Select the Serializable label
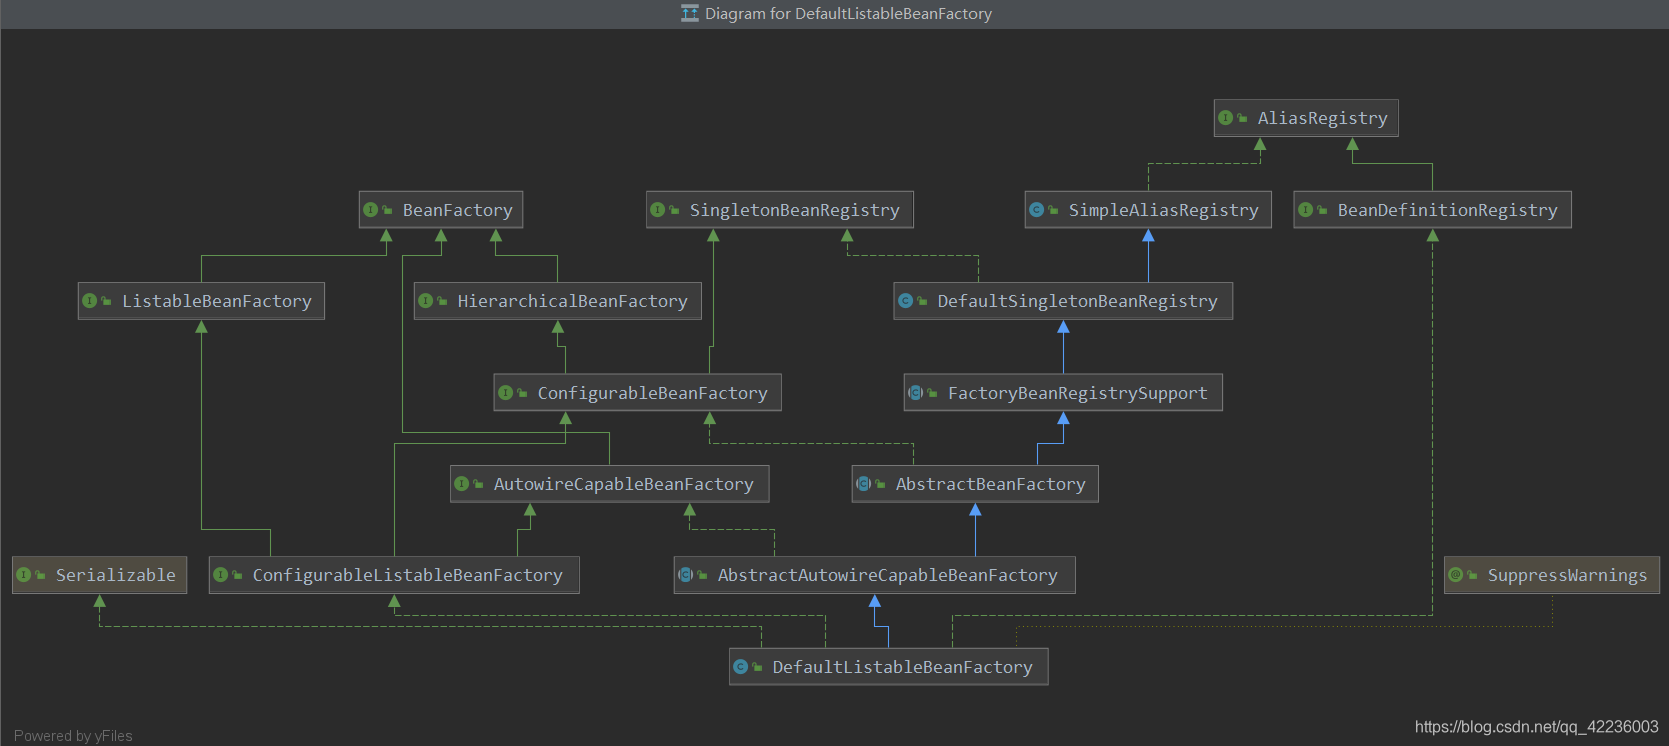Screen dimensions: 1669x746 pos(115,575)
